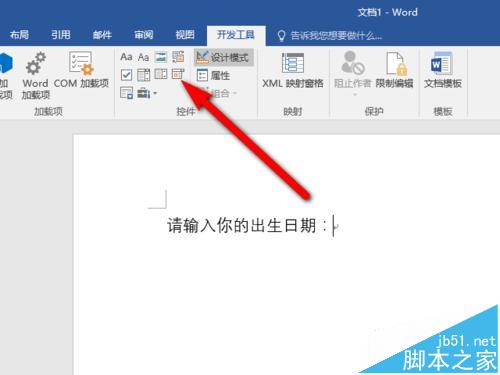Insert a drop-down list content control

161,75
